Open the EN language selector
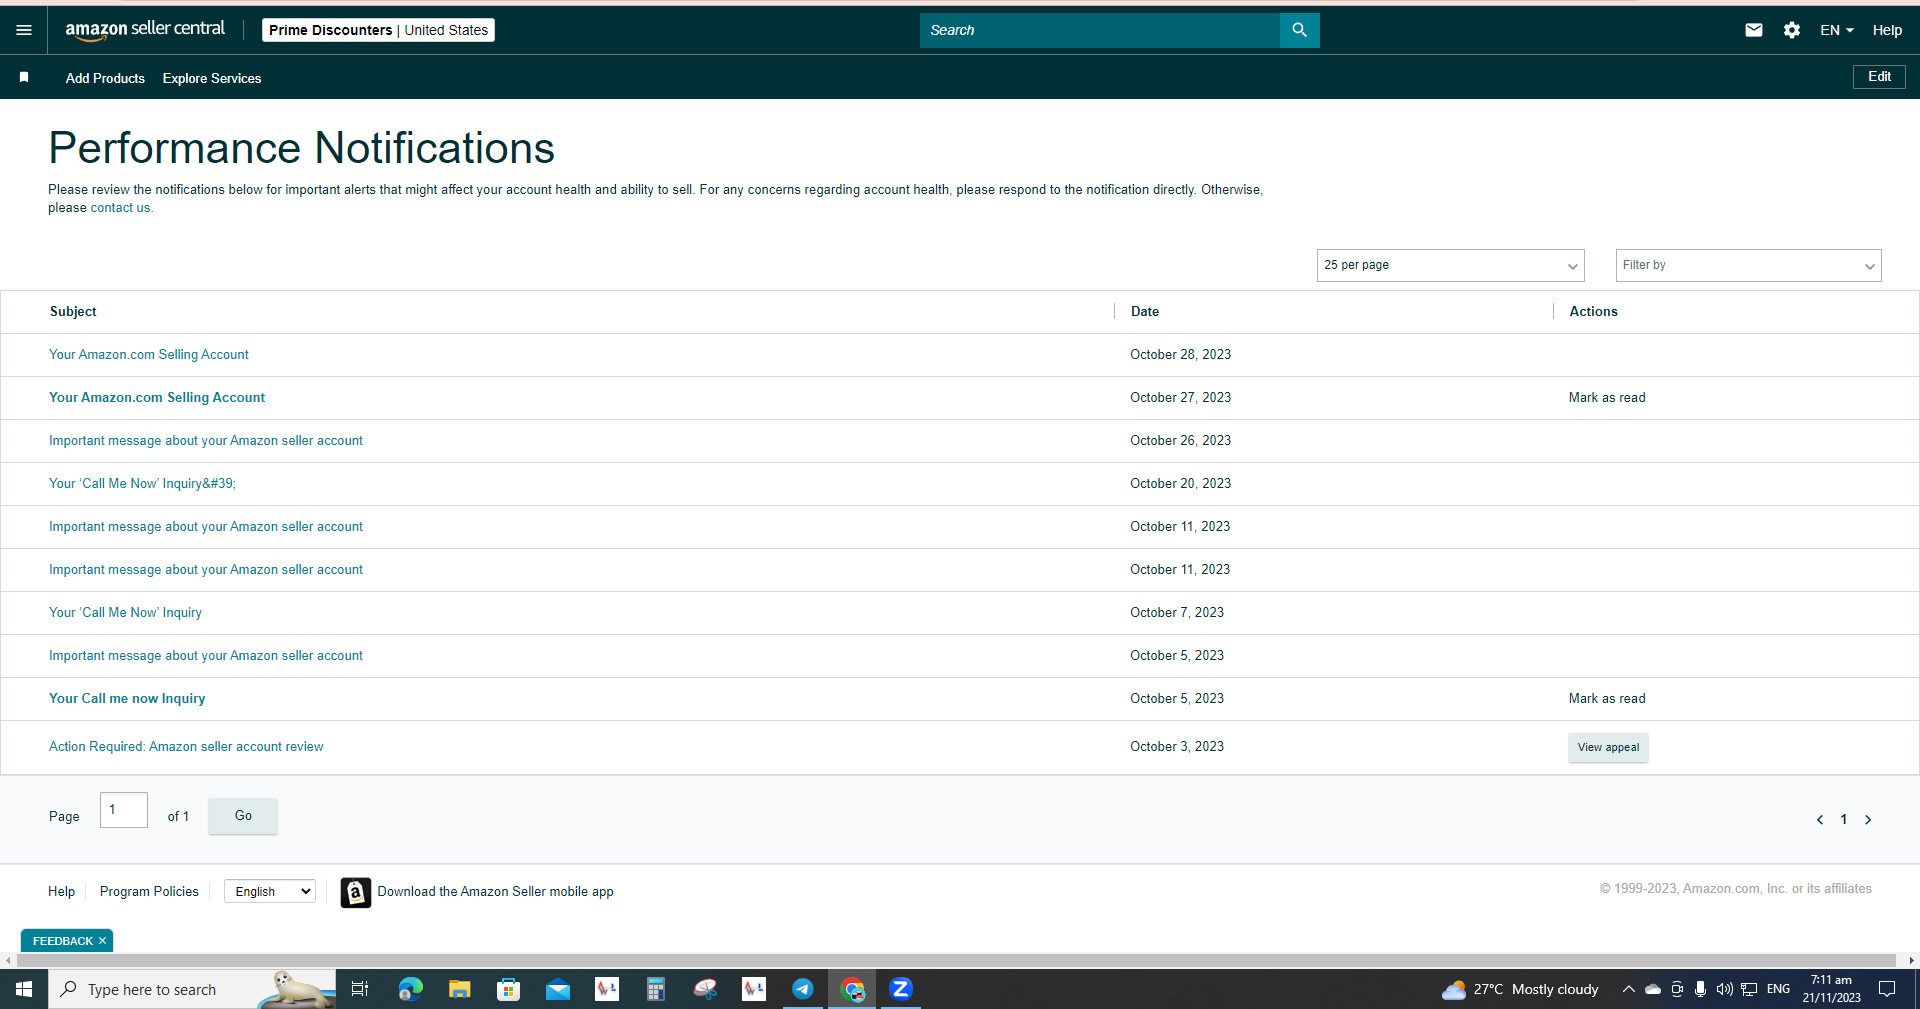1920x1009 pixels. pyautogui.click(x=1836, y=30)
